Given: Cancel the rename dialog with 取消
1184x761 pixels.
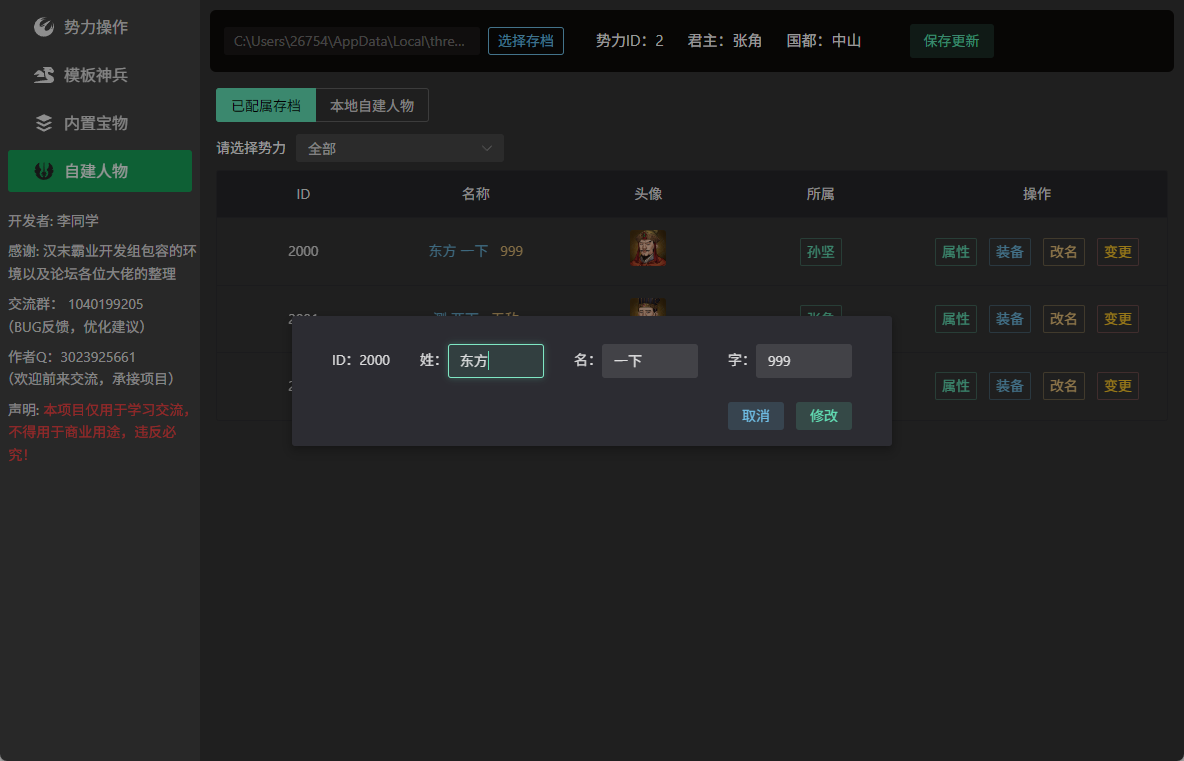Looking at the screenshot, I should pos(755,416).
